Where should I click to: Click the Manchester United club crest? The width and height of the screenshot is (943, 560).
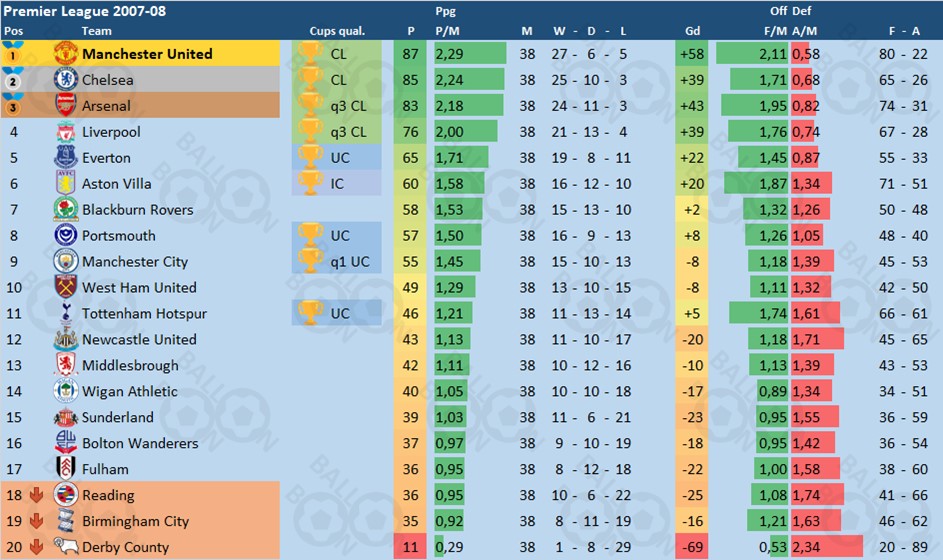[x=66, y=54]
